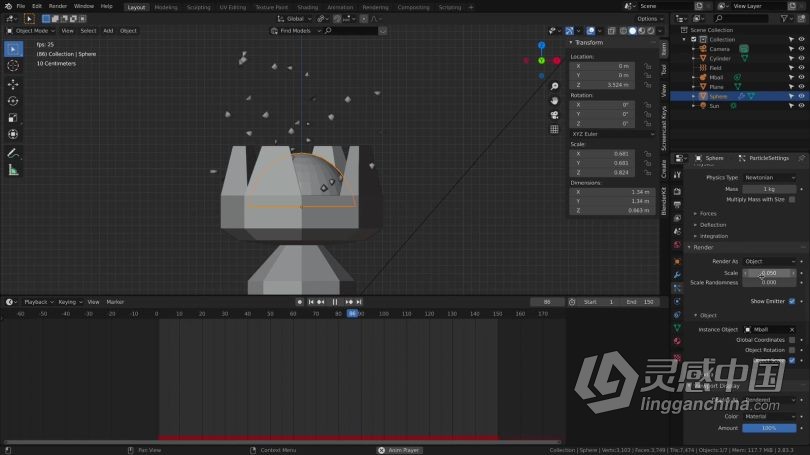
Task: Select the Rotate tool
Action: coord(13,101)
